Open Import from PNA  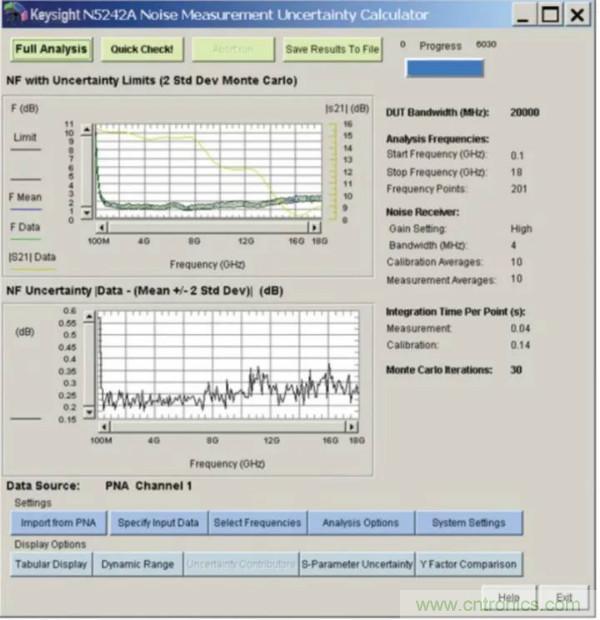click(x=58, y=522)
